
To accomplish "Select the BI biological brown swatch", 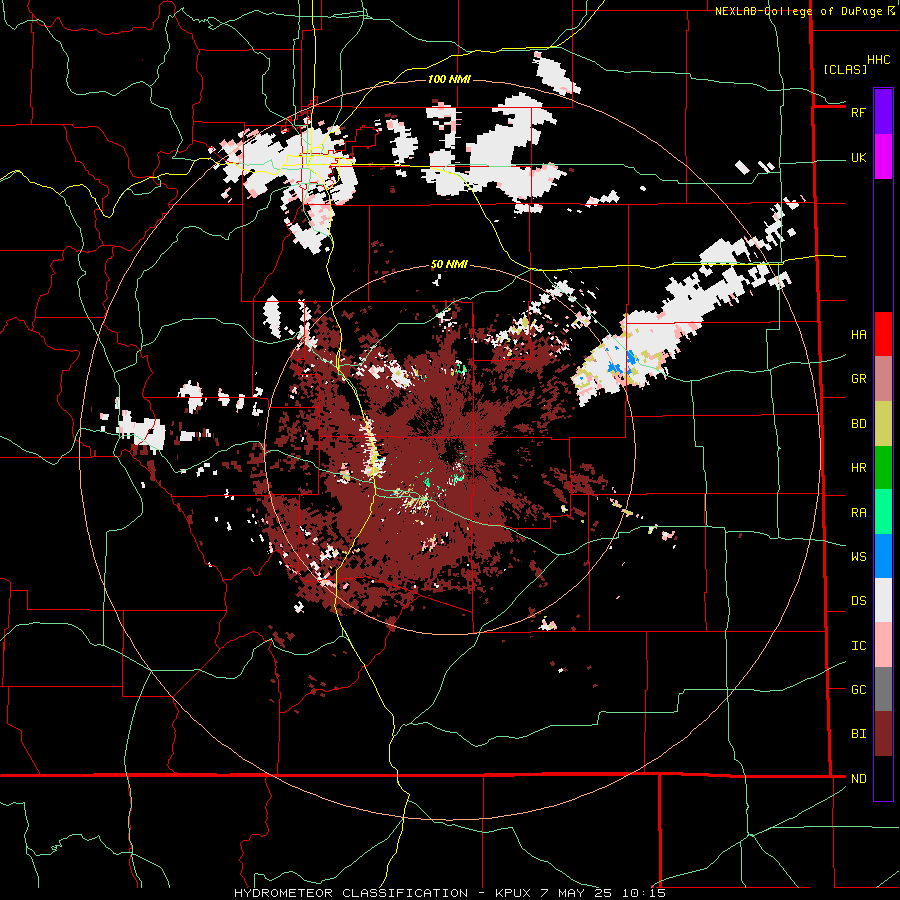I will pos(883,734).
